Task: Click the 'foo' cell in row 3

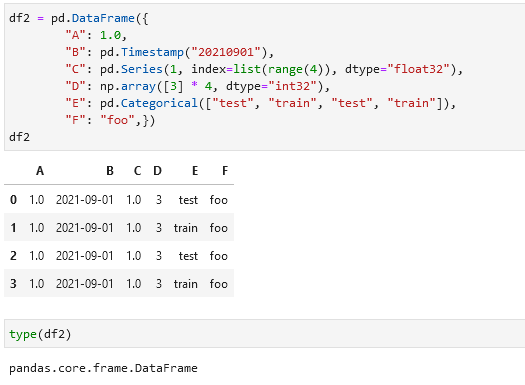Action: [219, 284]
